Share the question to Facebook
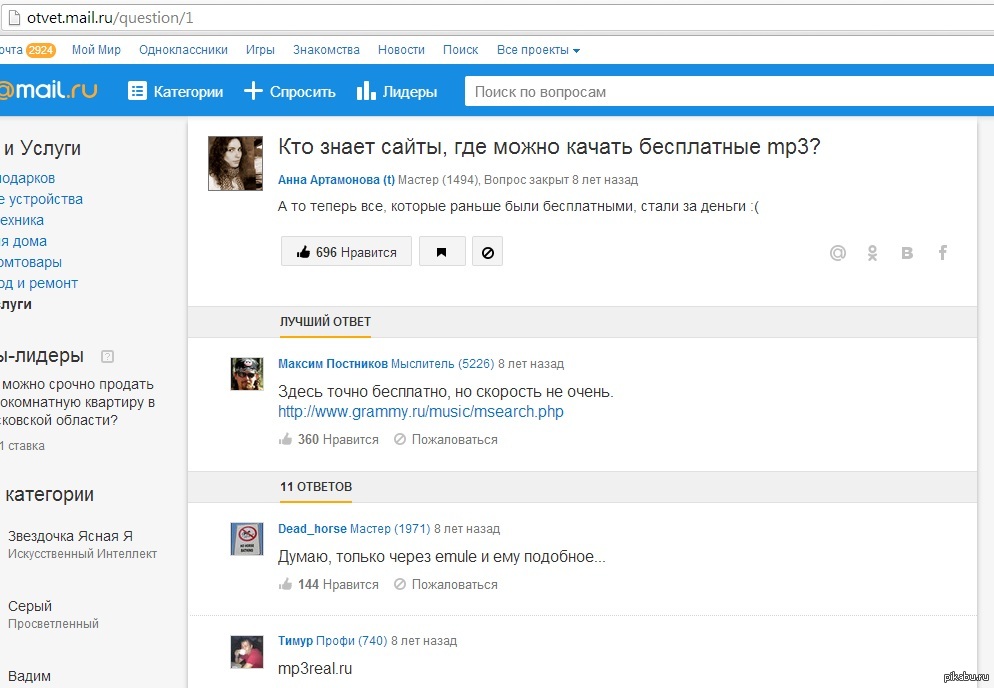 943,253
